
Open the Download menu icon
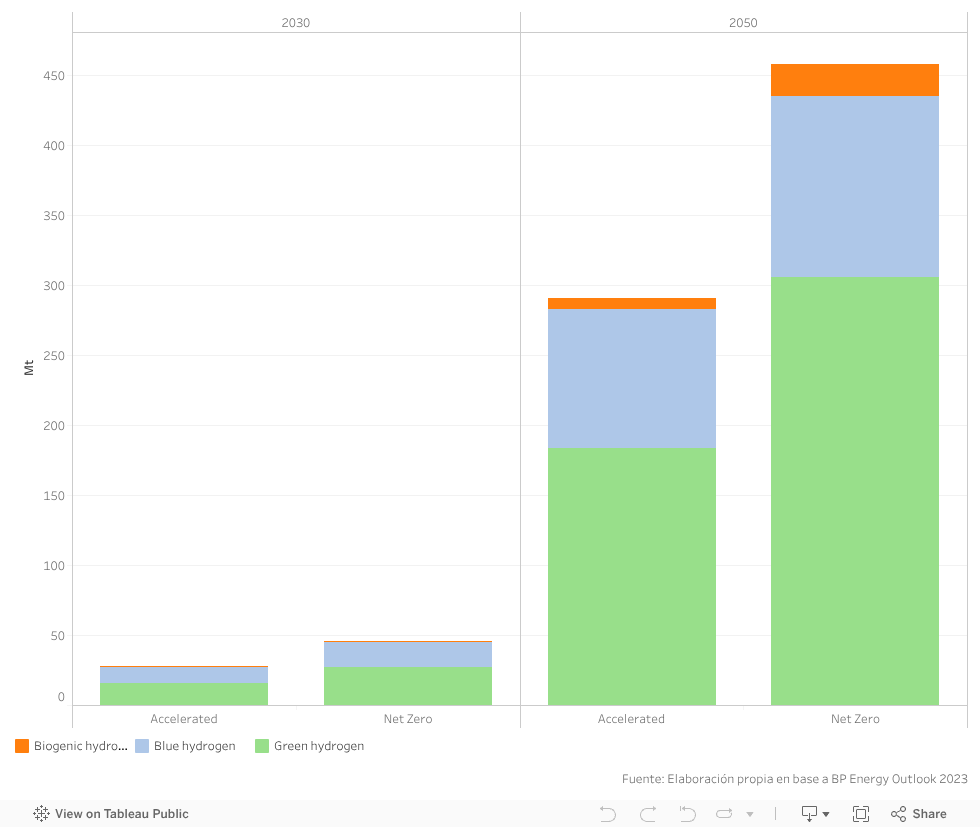(809, 813)
